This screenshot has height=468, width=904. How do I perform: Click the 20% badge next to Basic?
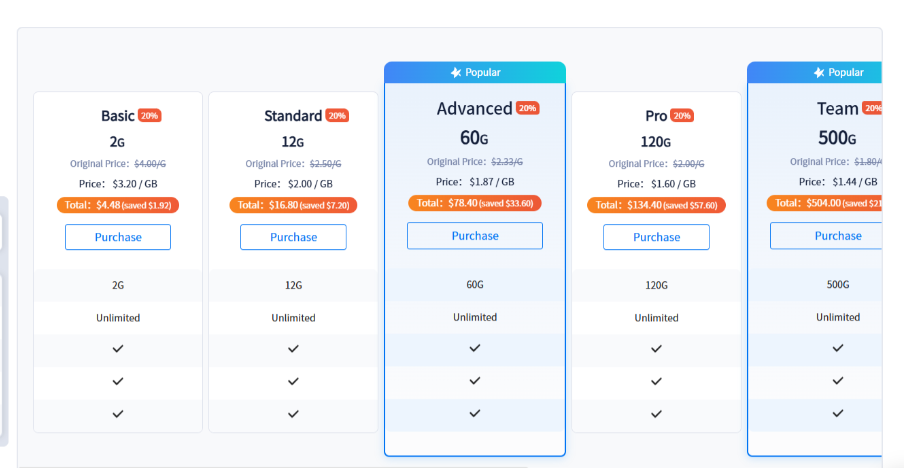click(x=149, y=115)
